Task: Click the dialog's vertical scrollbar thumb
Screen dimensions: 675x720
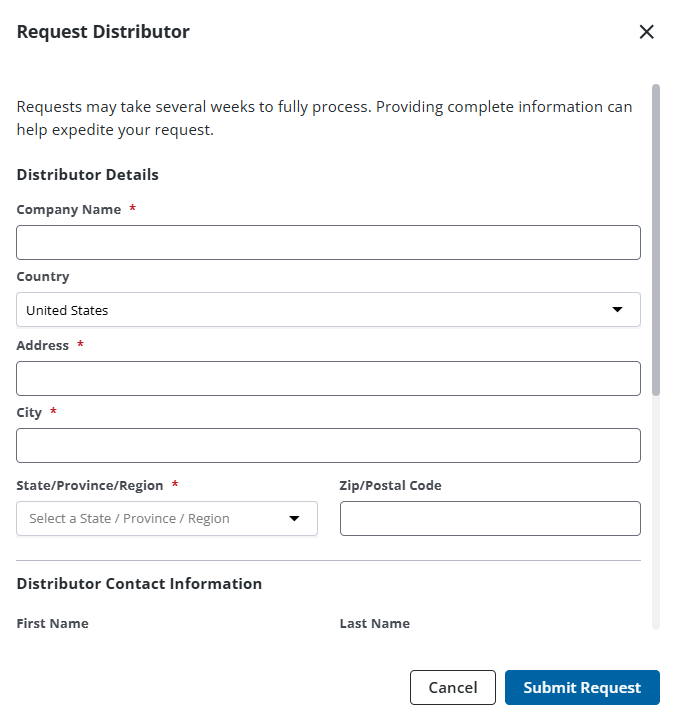Action: click(x=656, y=240)
